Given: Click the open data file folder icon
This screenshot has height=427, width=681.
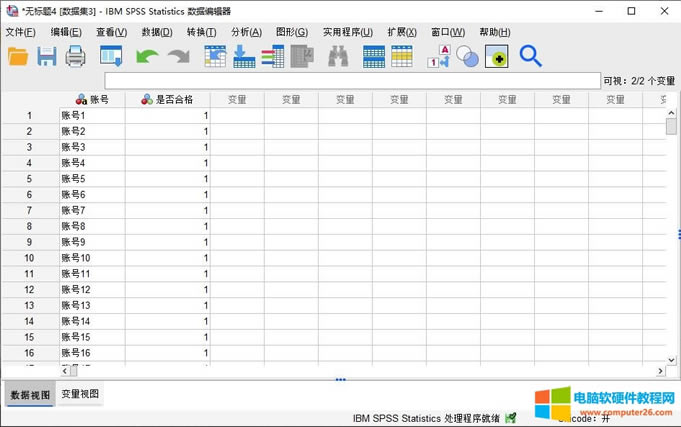Looking at the screenshot, I should tap(18, 57).
